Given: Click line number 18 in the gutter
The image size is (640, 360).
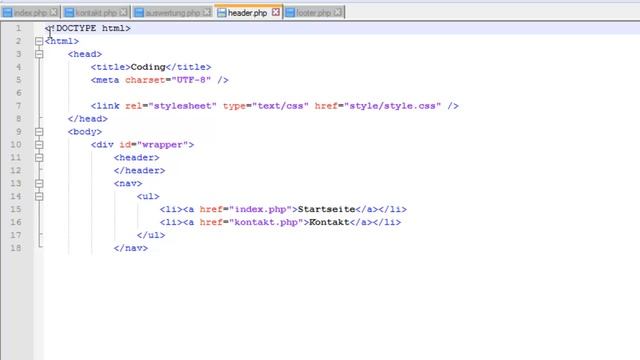Looking at the screenshot, I should [x=16, y=248].
